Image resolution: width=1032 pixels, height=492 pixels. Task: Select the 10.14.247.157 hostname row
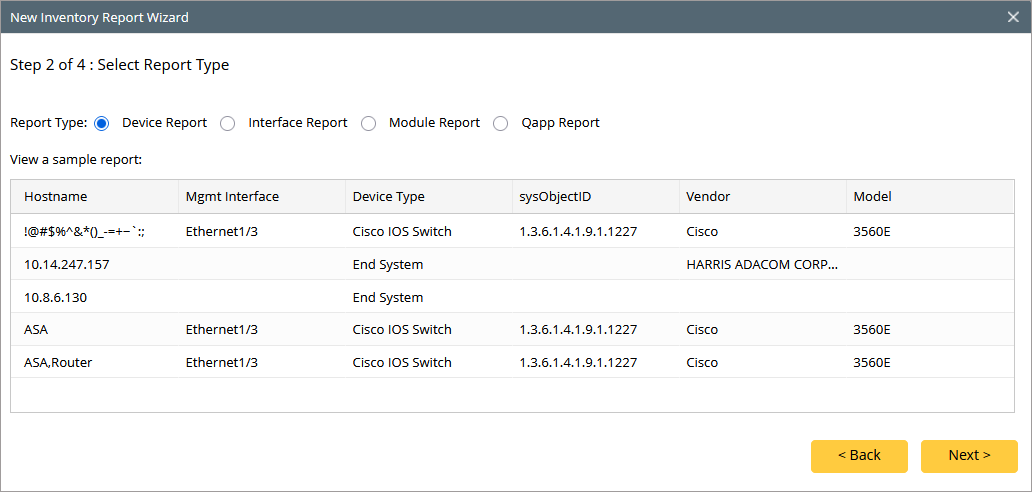(x=67, y=265)
